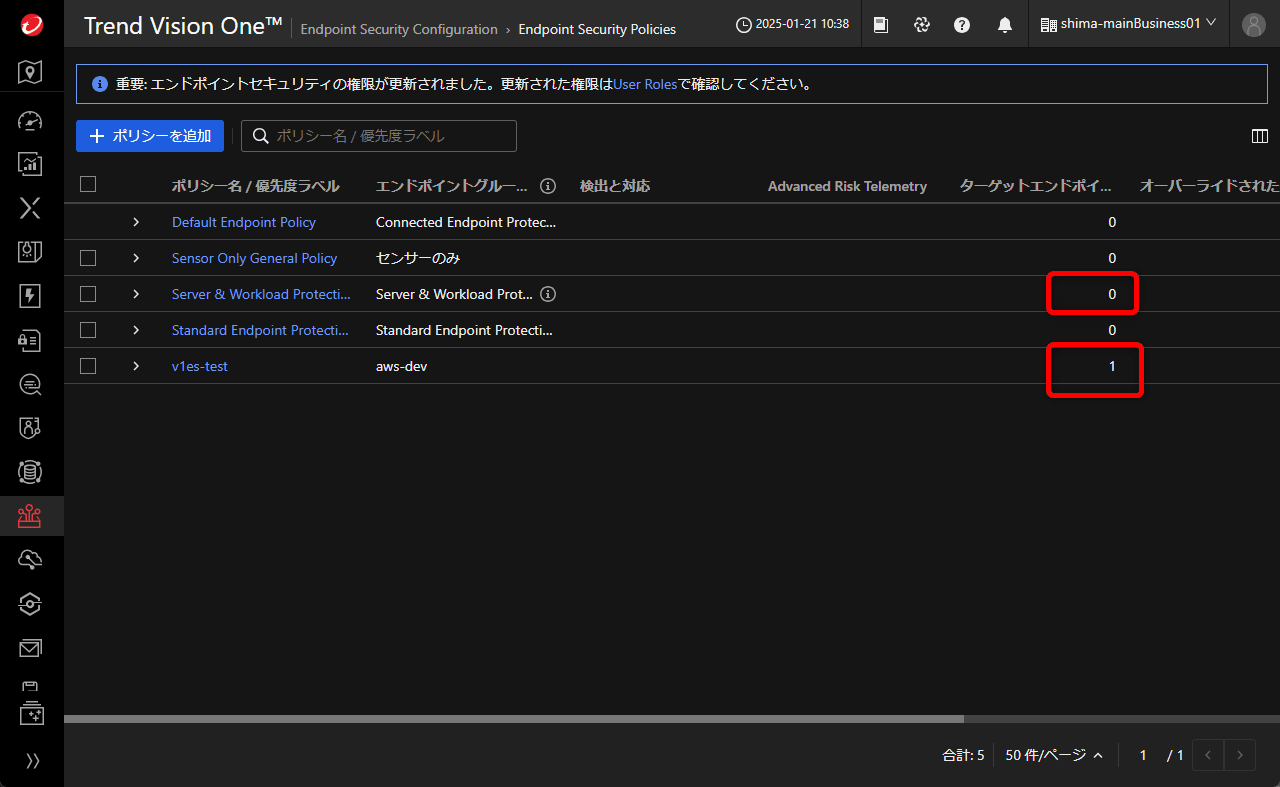
Task: Click the ポリシーを追加 button
Action: click(x=150, y=136)
